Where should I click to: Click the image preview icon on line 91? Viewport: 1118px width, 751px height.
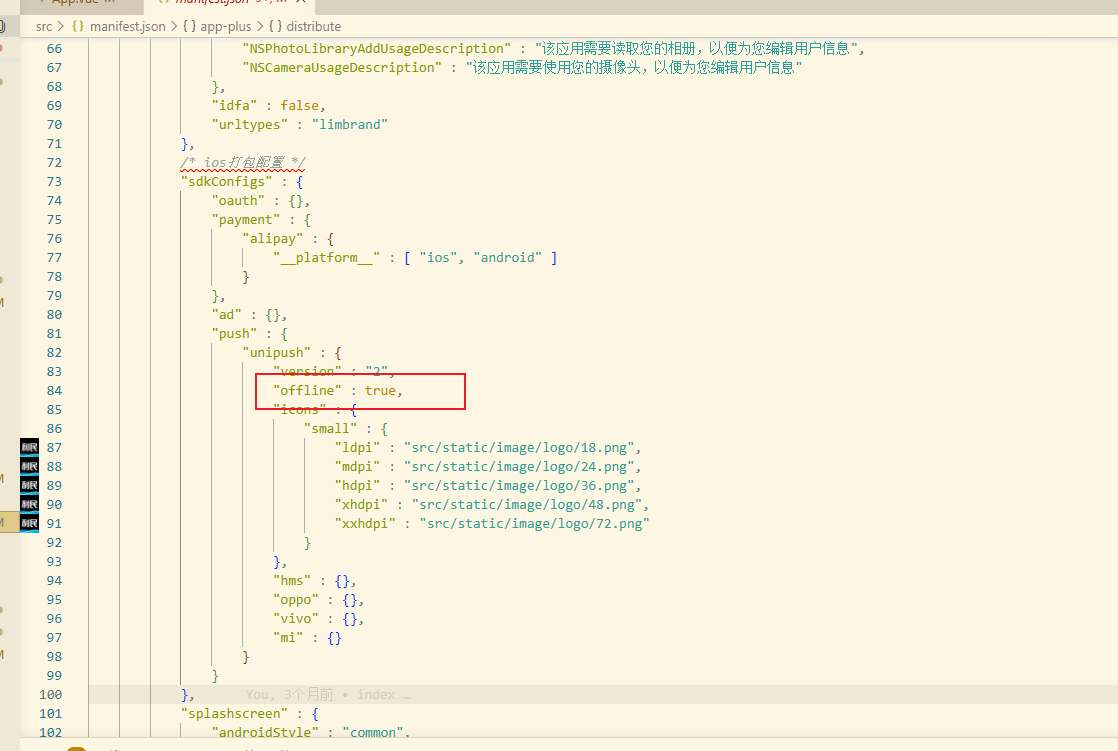29,523
